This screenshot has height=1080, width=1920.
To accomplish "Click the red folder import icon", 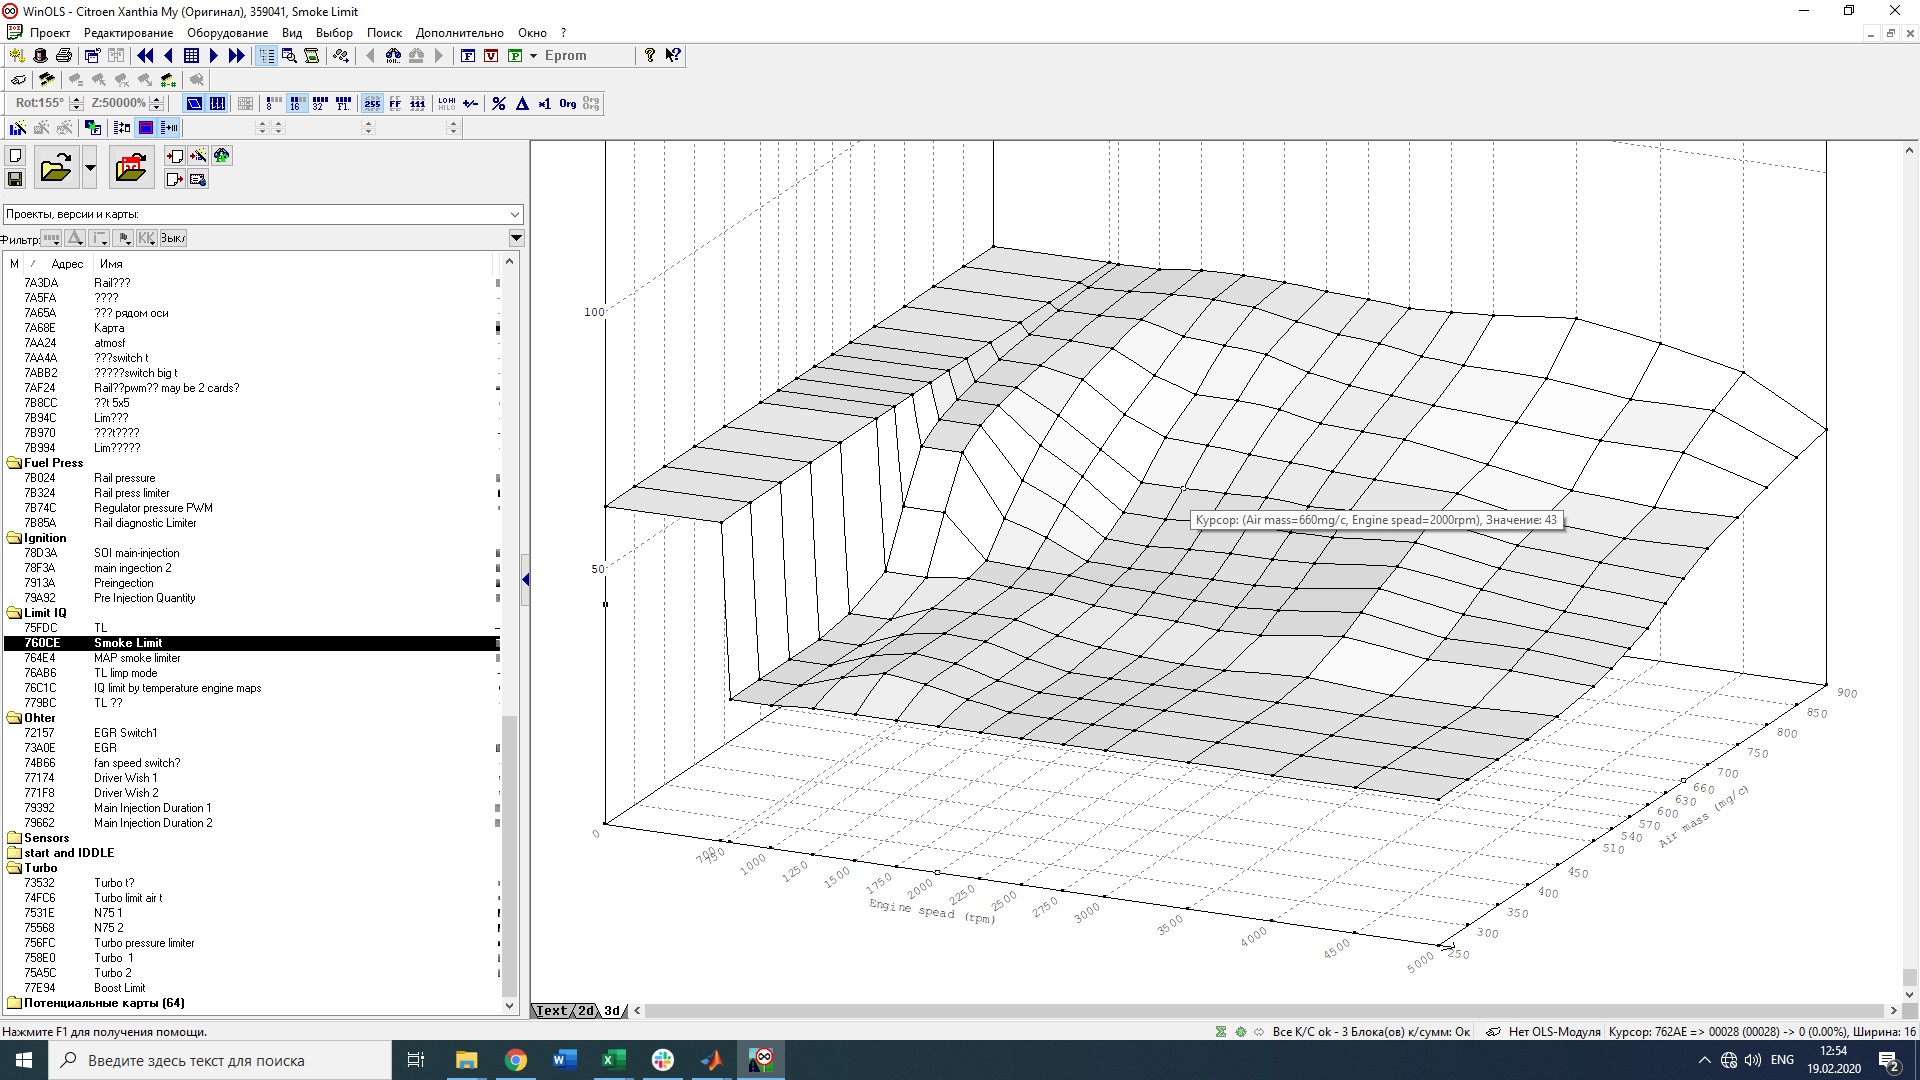I will [x=131, y=167].
